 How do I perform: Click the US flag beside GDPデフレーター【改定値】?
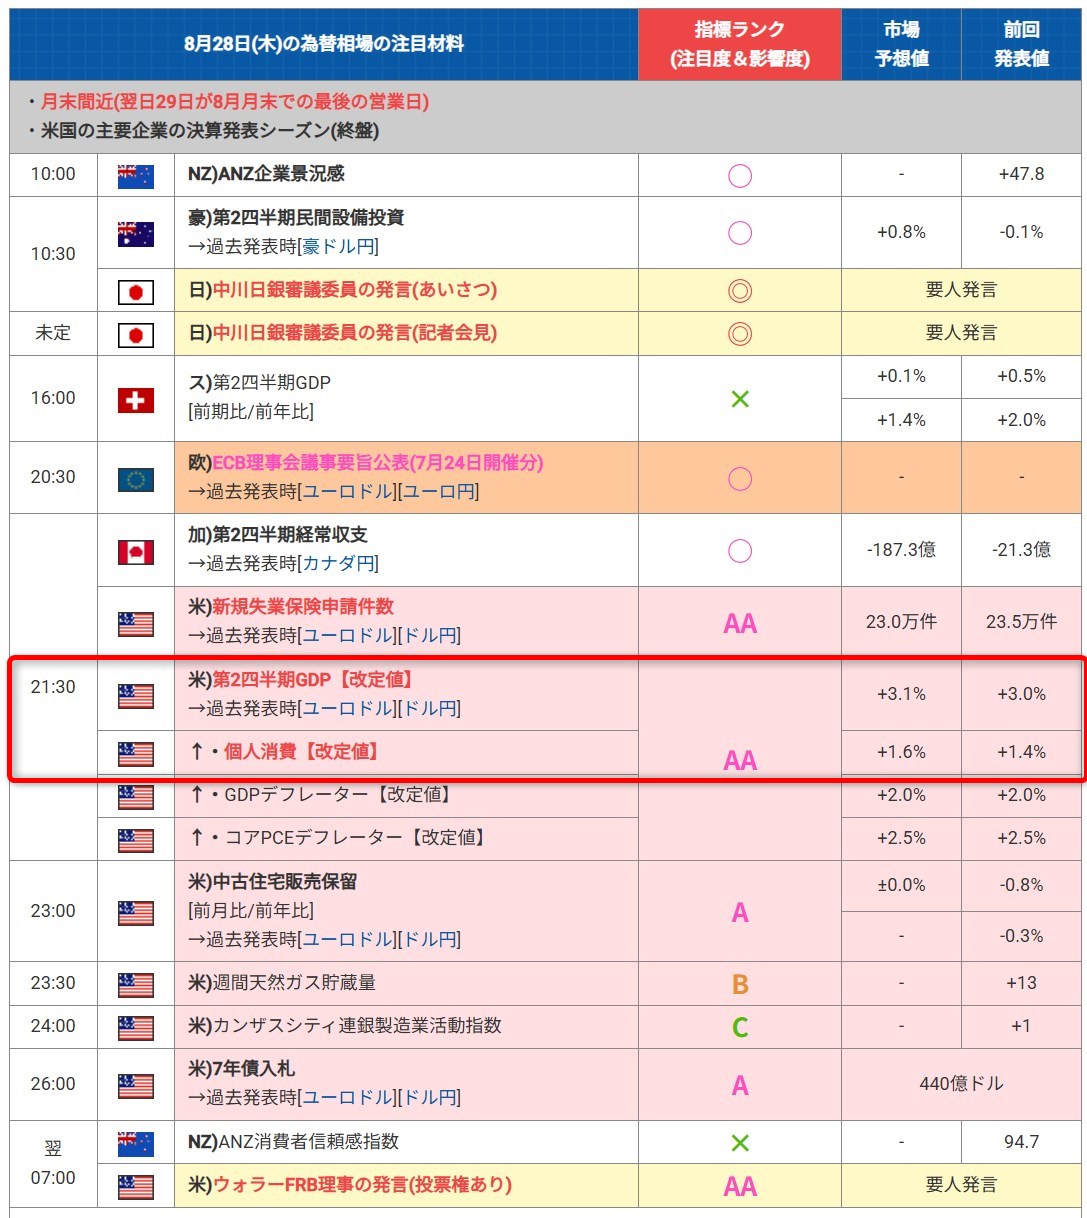[x=136, y=797]
